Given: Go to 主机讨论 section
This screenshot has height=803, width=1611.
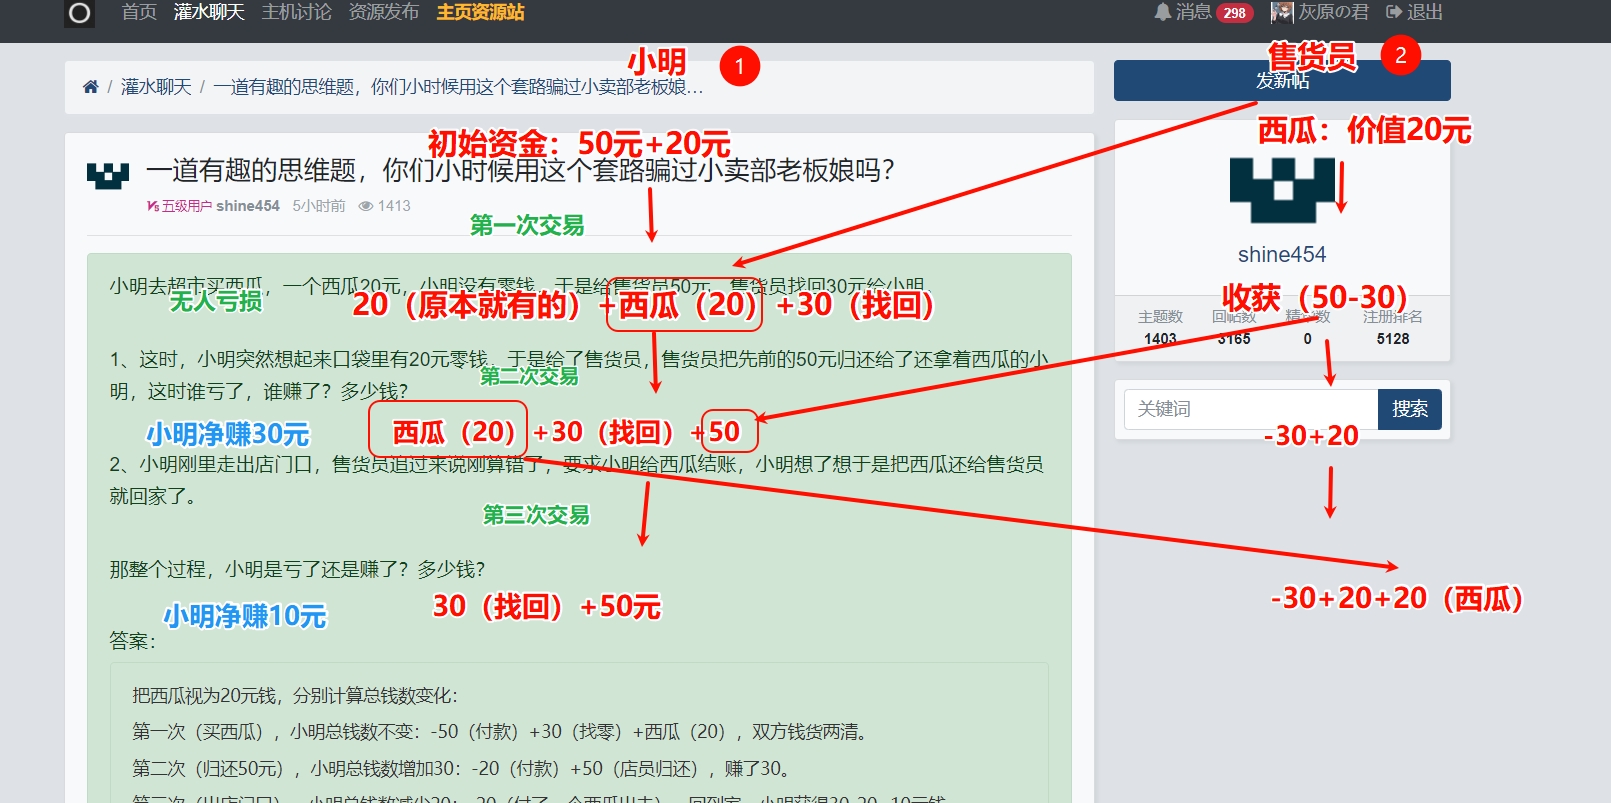Looking at the screenshot, I should [x=296, y=12].
